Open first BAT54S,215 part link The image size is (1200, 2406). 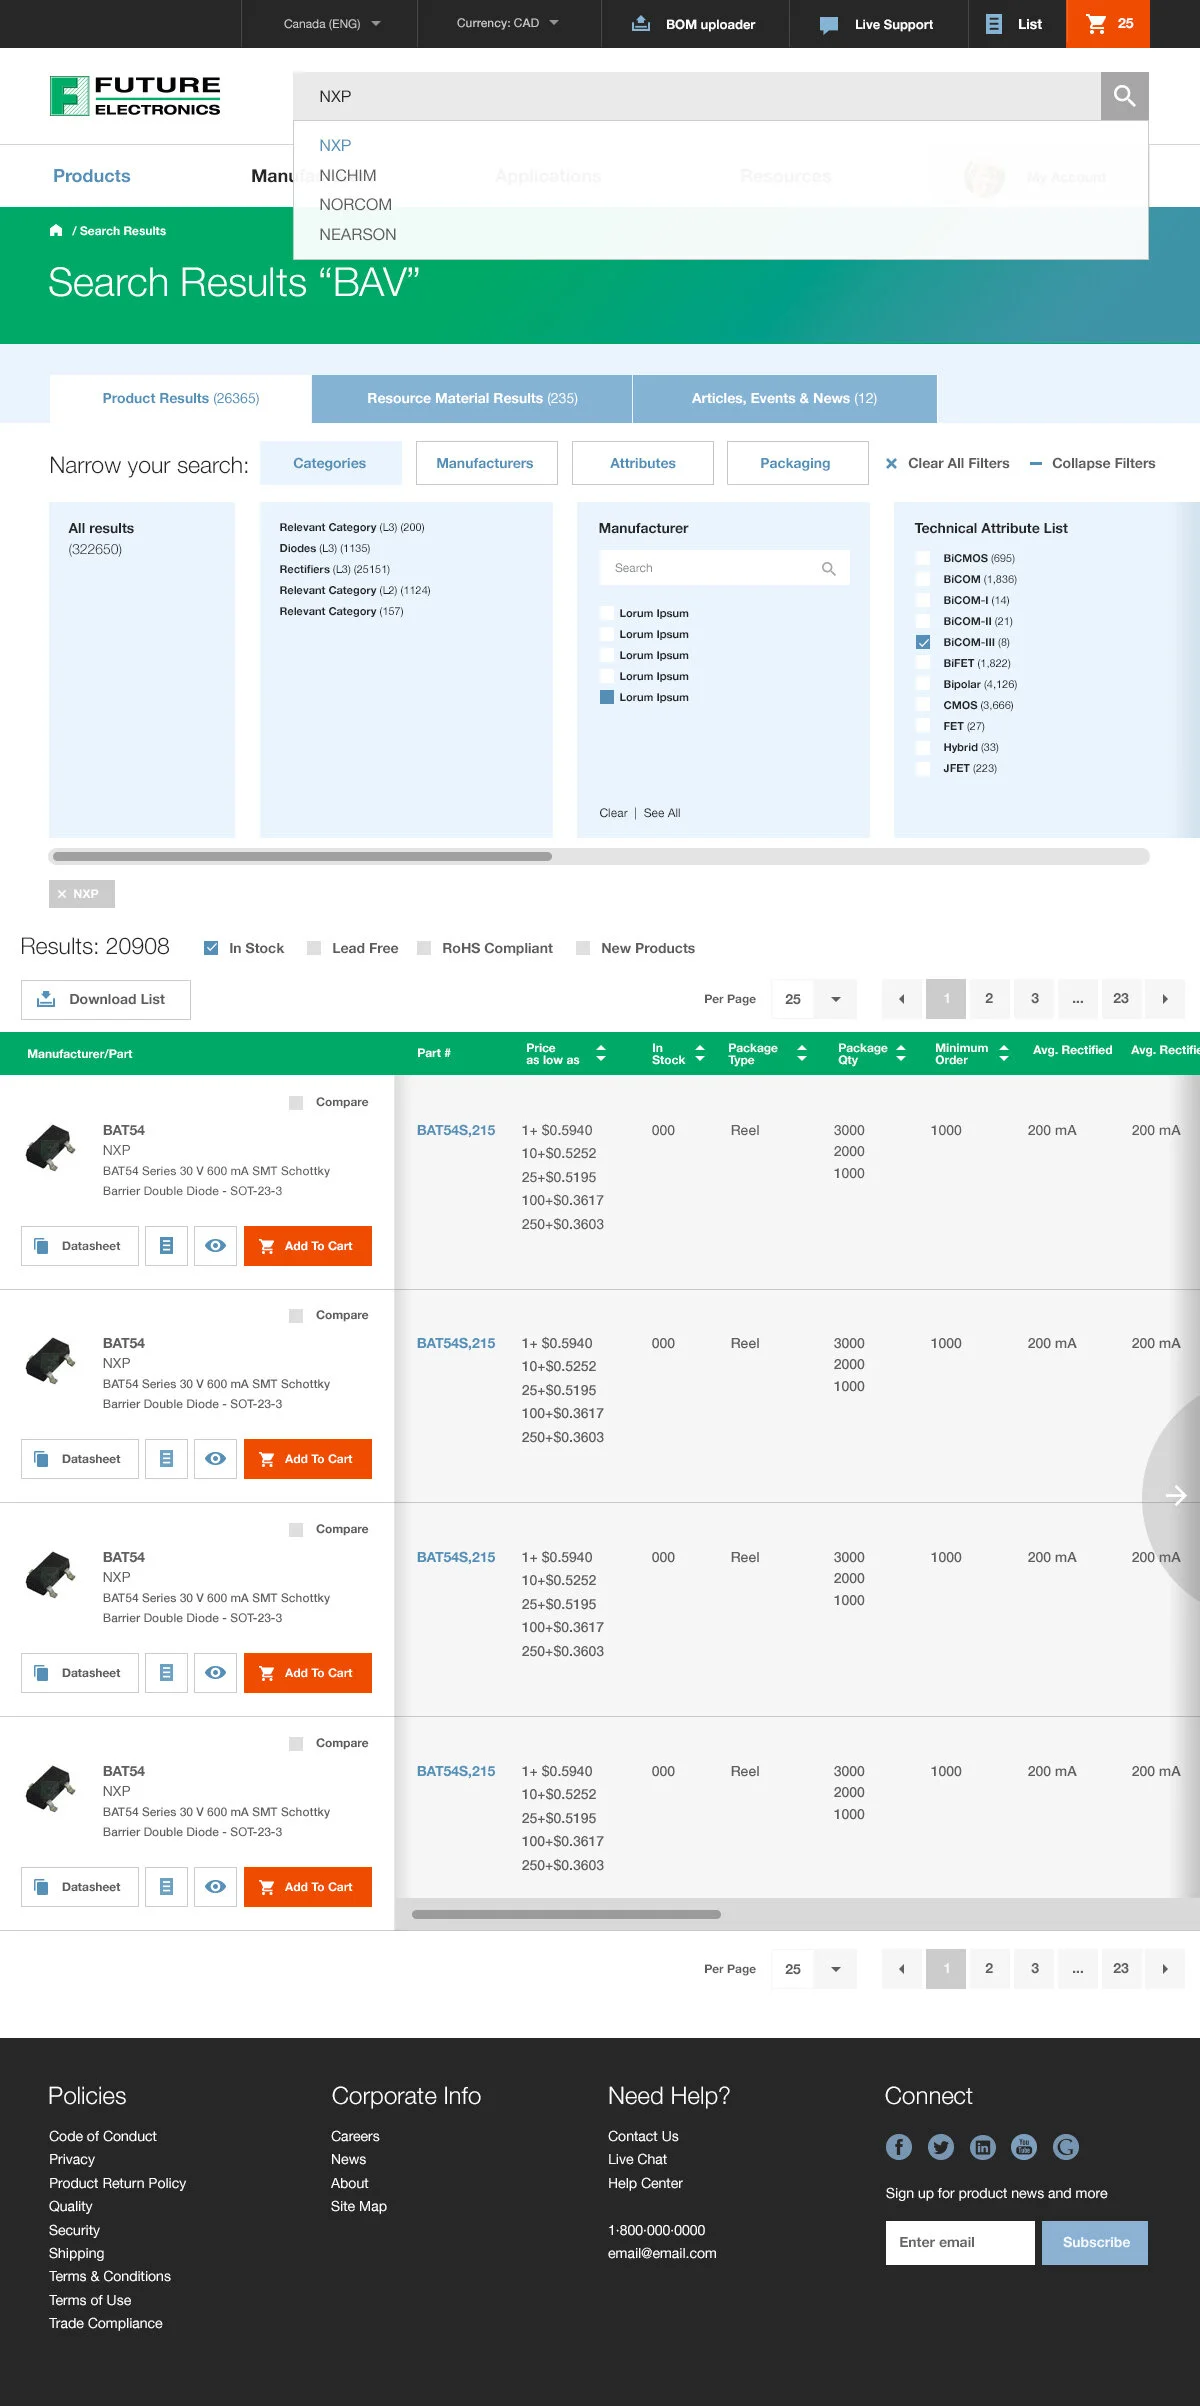pyautogui.click(x=456, y=1130)
